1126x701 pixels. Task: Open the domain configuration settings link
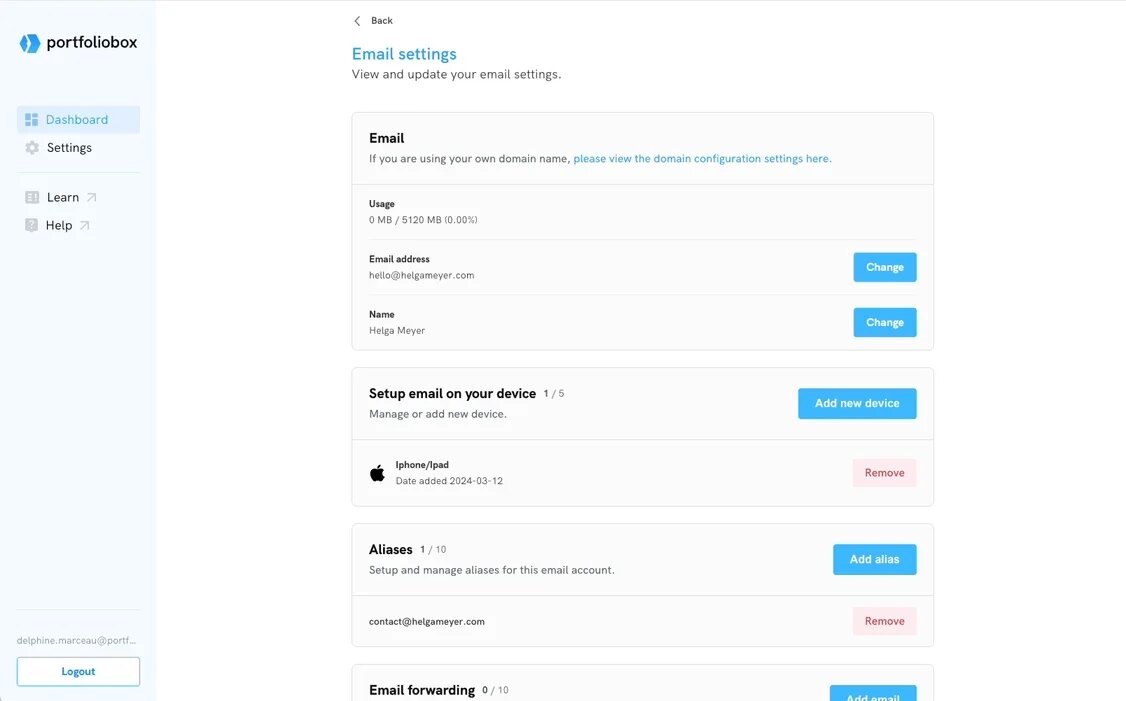click(x=702, y=159)
